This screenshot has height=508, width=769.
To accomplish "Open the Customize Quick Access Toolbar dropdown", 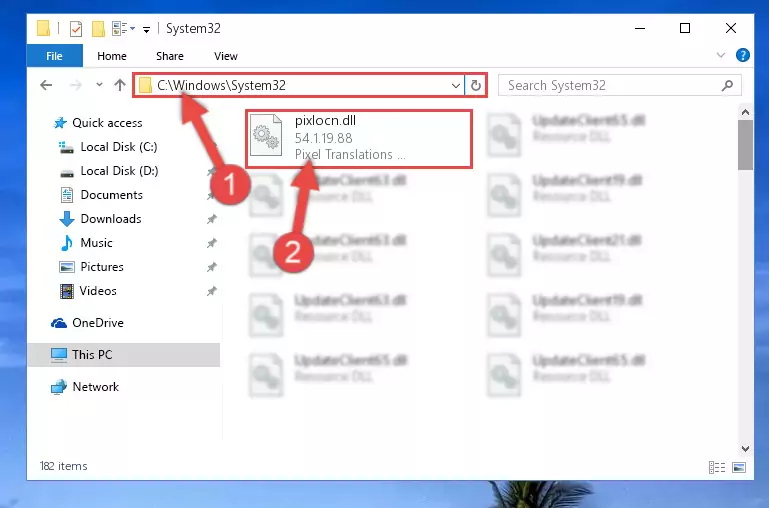I will pyautogui.click(x=146, y=30).
